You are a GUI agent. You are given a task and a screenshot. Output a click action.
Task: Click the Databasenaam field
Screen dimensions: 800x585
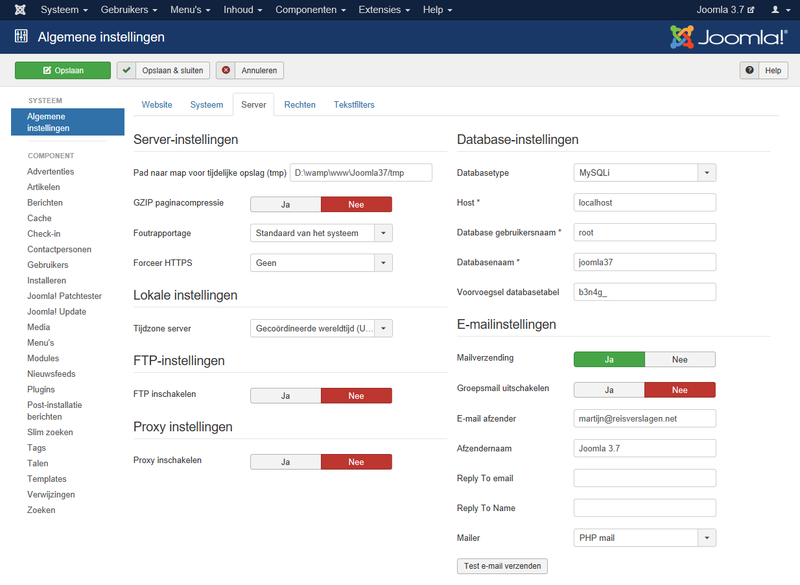645,262
